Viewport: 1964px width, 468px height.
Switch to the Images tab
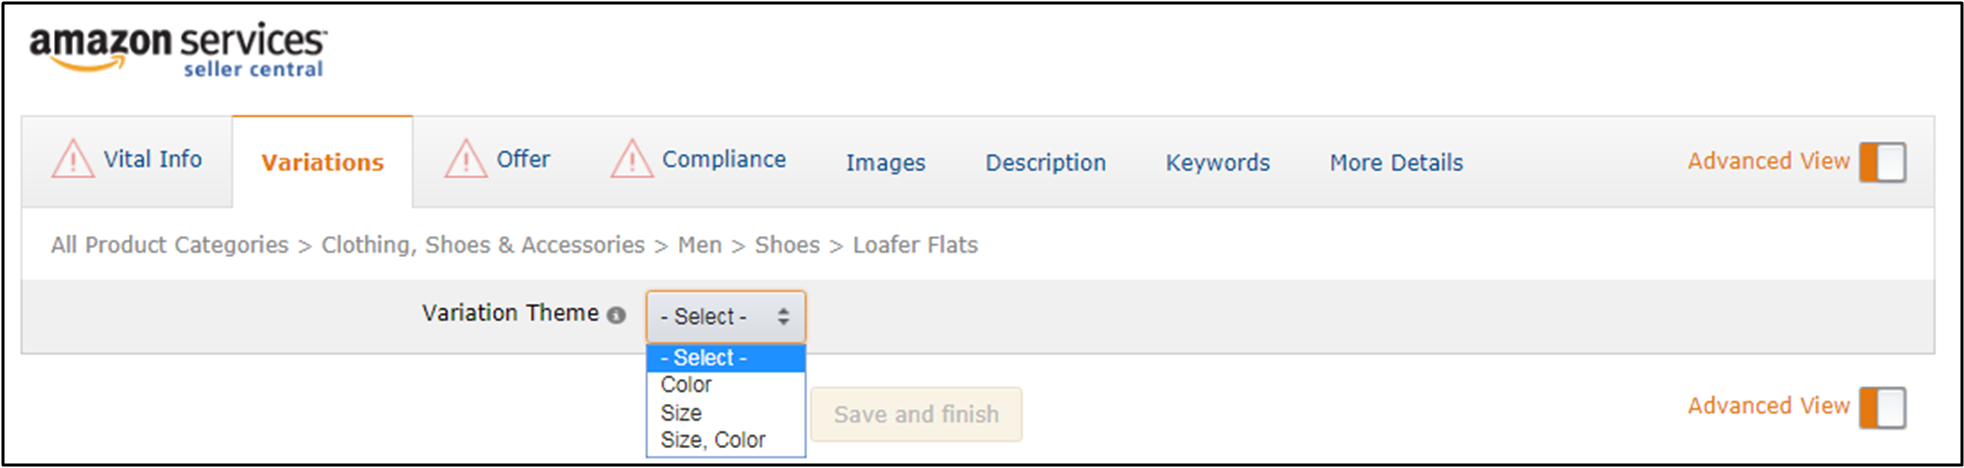pyautogui.click(x=885, y=163)
